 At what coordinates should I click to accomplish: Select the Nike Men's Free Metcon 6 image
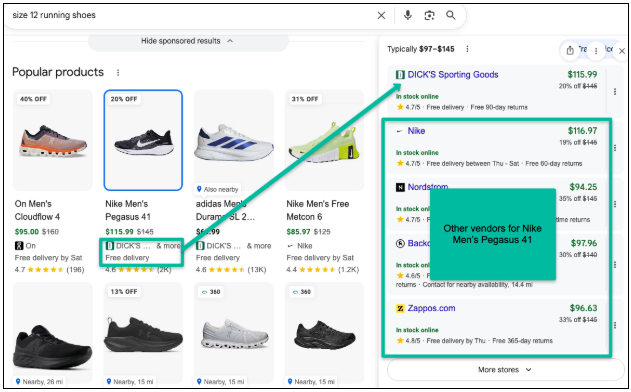(x=324, y=140)
